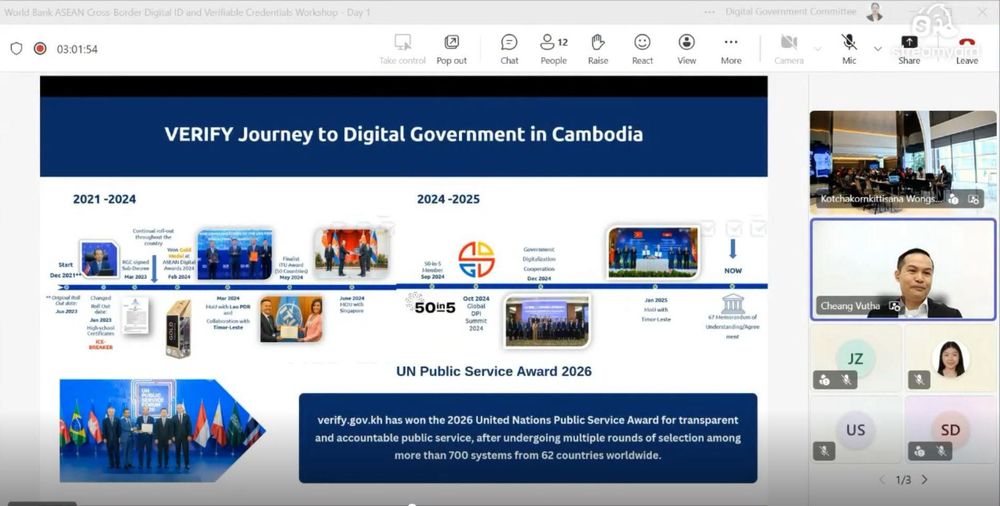Click the Share screen button
The height and width of the screenshot is (506, 1000).
[x=909, y=49]
